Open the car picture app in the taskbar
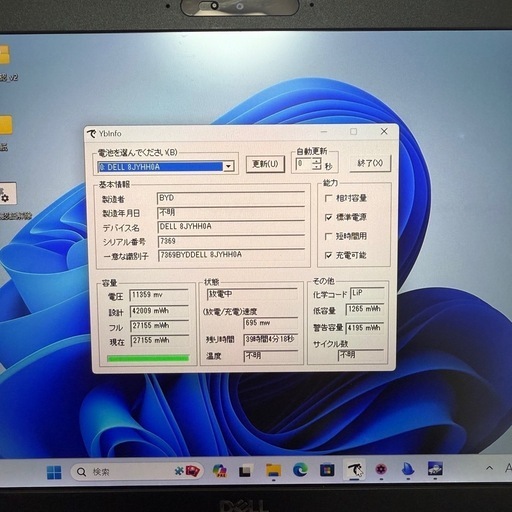Image resolution: width=512 pixels, height=512 pixels. click(435, 468)
